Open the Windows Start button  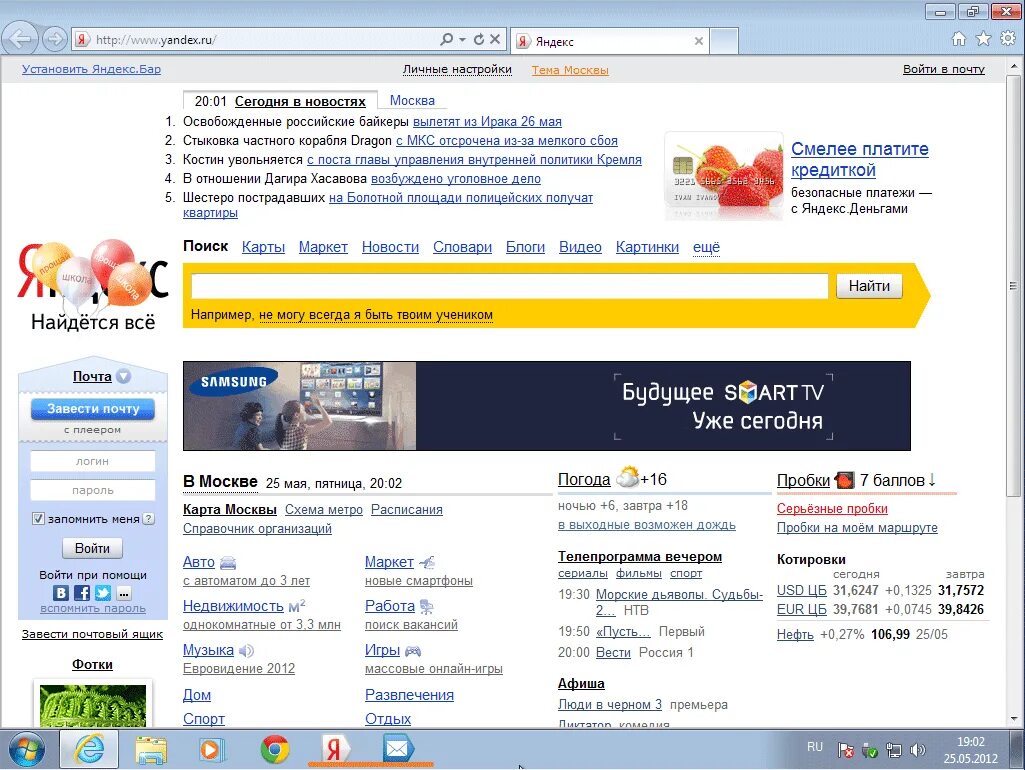tap(27, 749)
